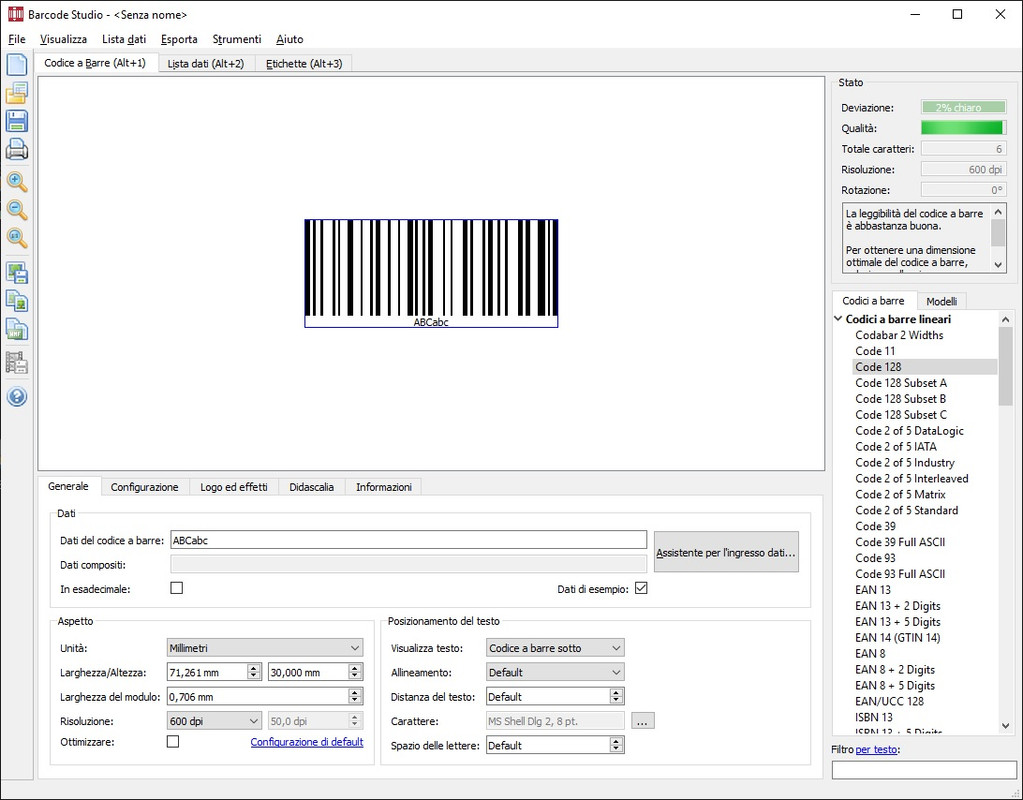Image resolution: width=1023 pixels, height=800 pixels.
Task: Open the Lista dati menu
Action: point(124,39)
